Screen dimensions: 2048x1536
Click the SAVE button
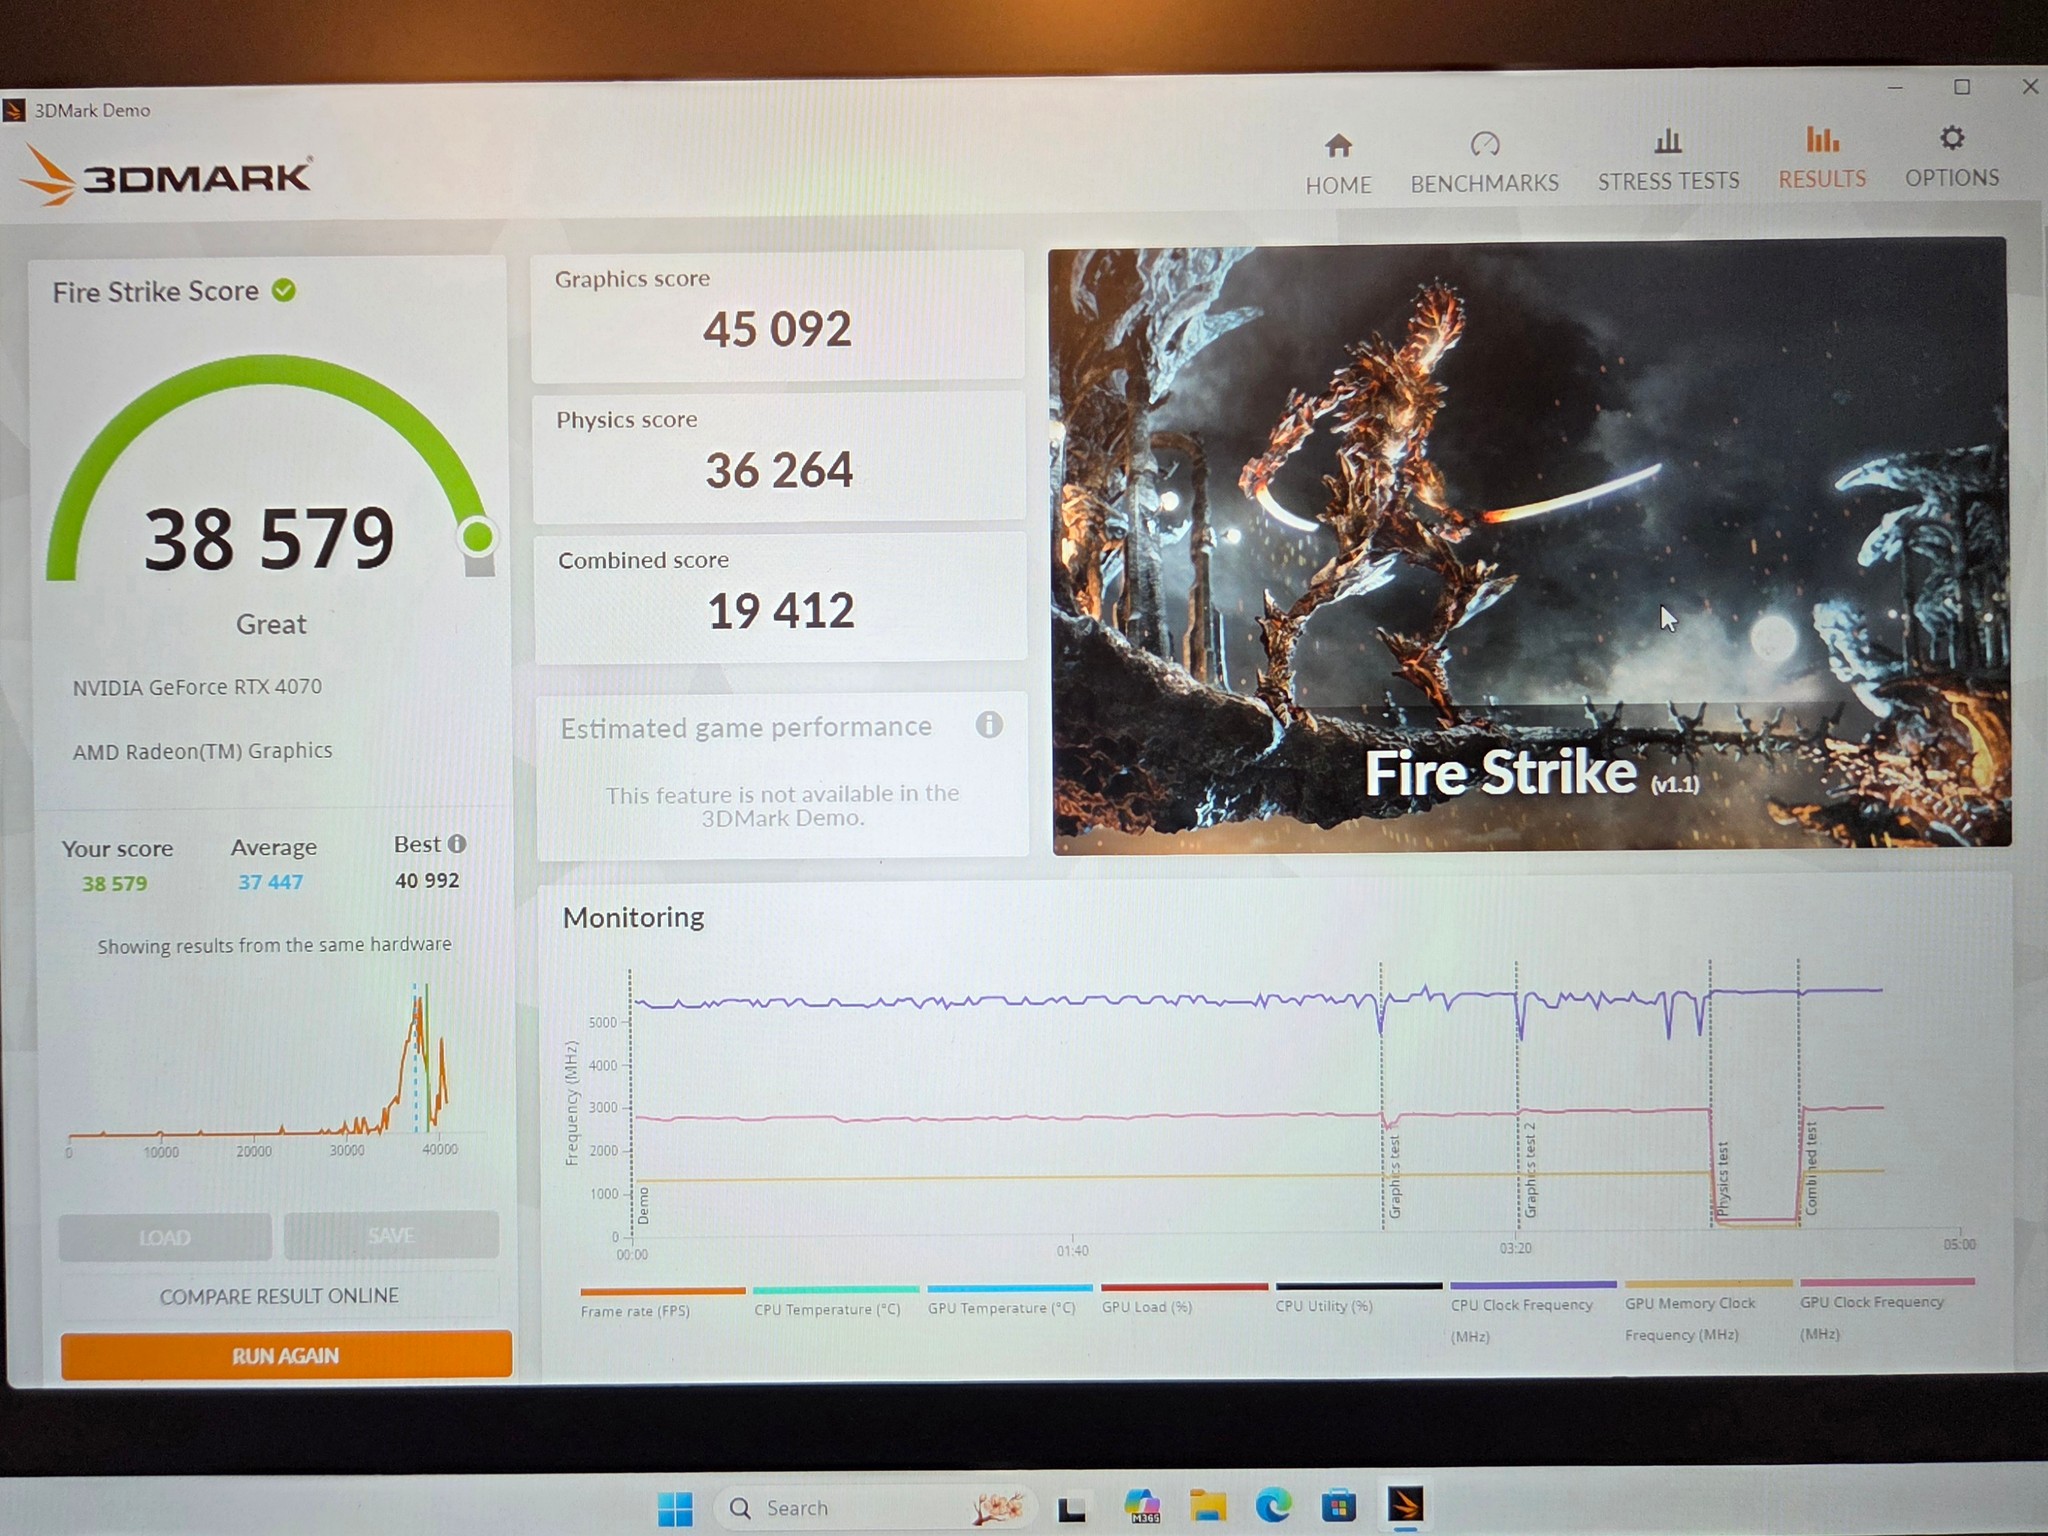(391, 1235)
